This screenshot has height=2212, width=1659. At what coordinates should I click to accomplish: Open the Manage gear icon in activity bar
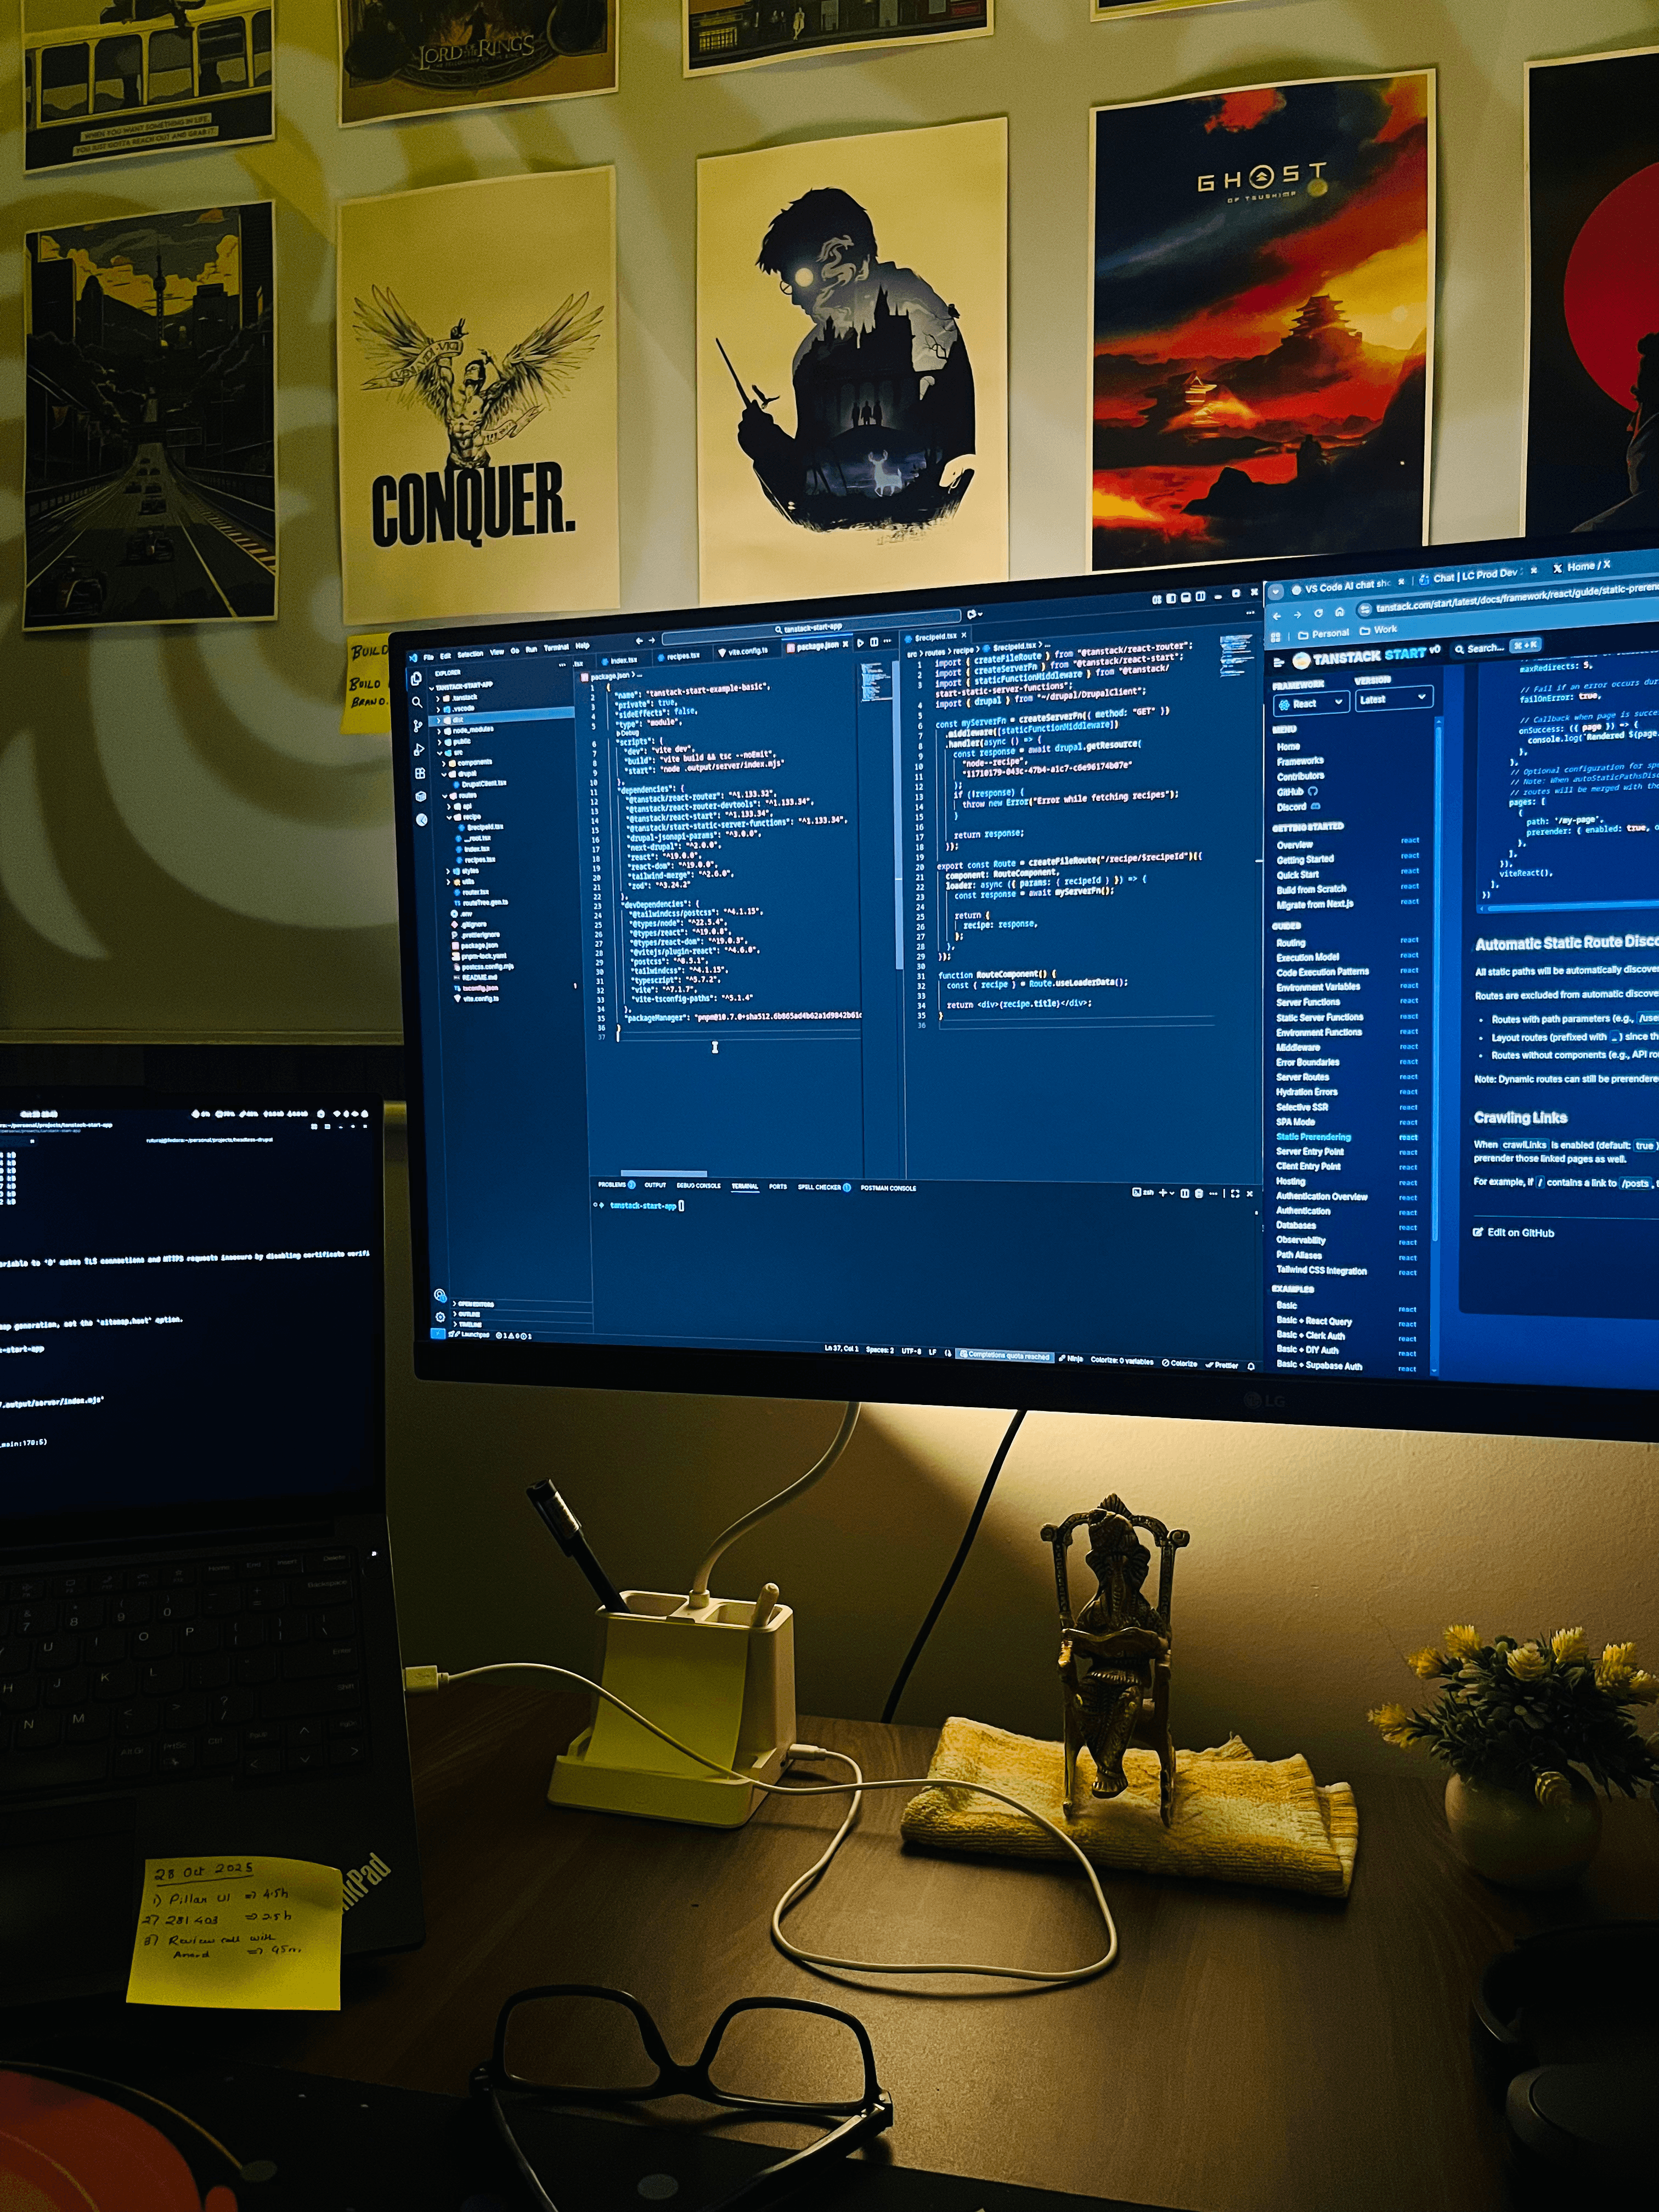440,1316
